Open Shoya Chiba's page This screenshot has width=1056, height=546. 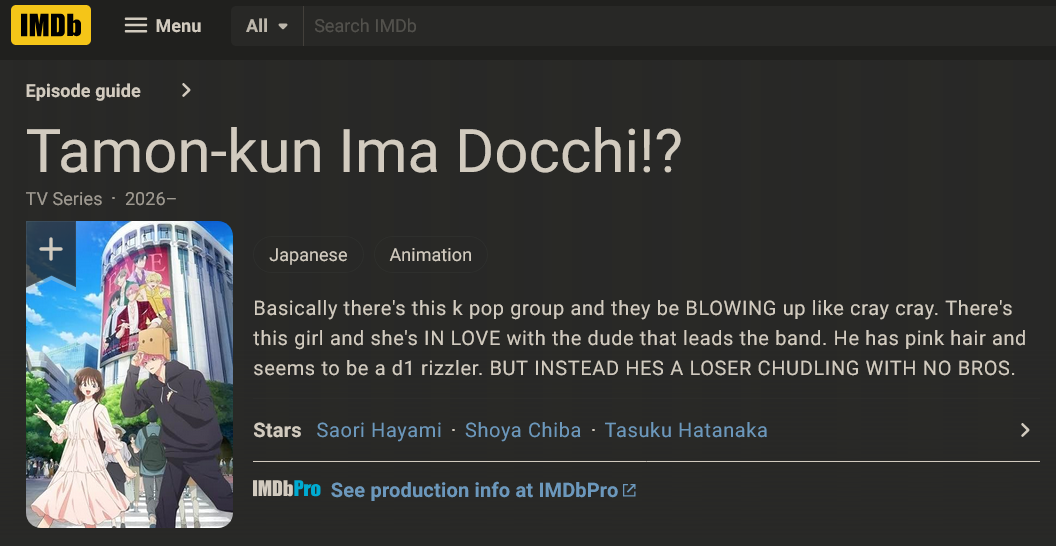(523, 430)
